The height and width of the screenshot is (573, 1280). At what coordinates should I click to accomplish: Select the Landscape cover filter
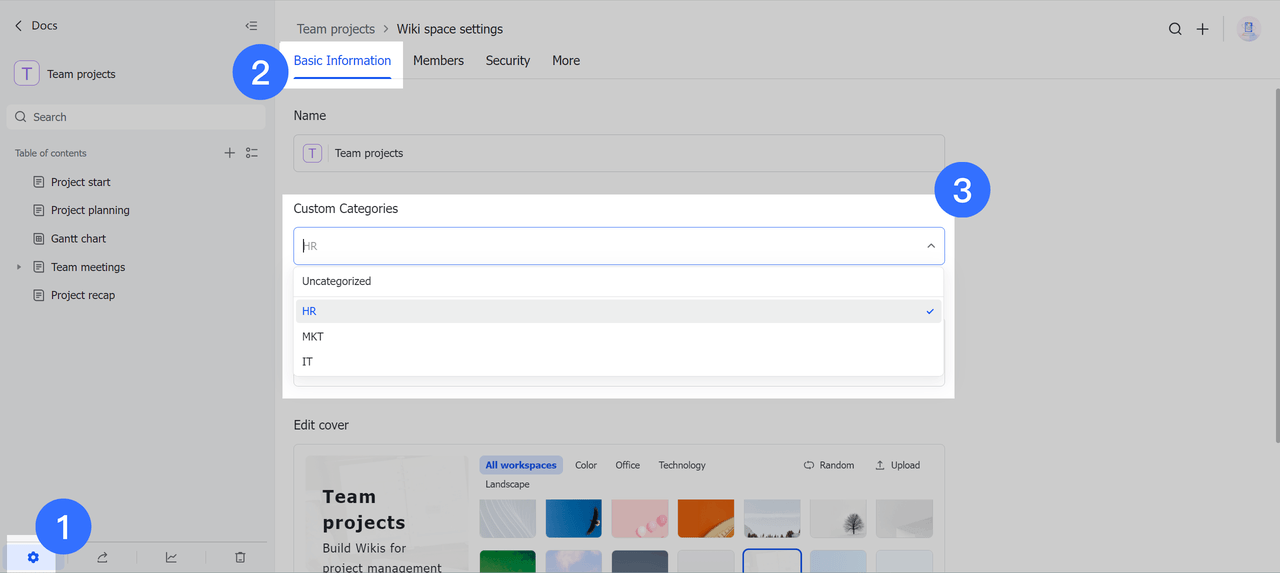508,484
